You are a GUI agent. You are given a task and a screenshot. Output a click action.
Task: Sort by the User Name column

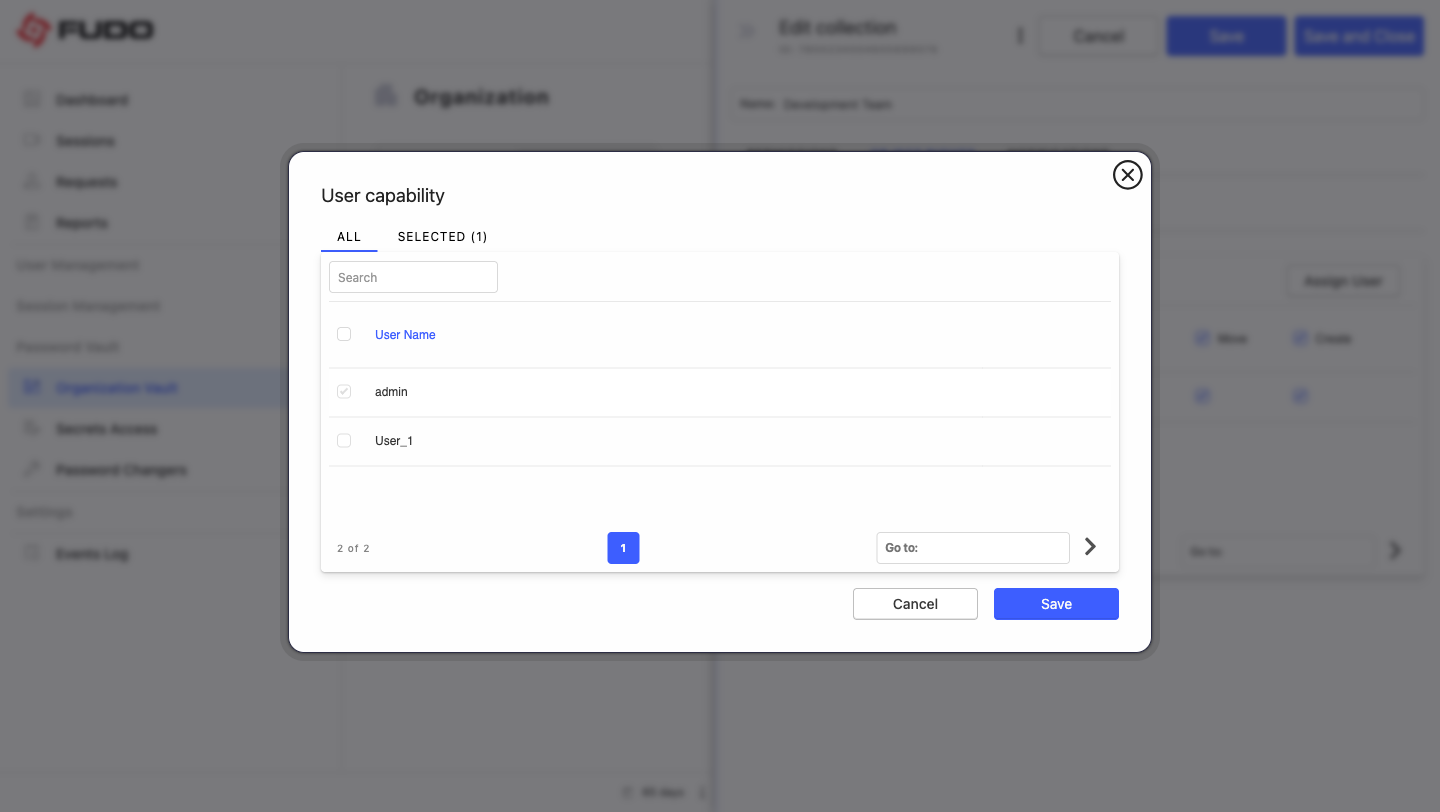pos(405,335)
